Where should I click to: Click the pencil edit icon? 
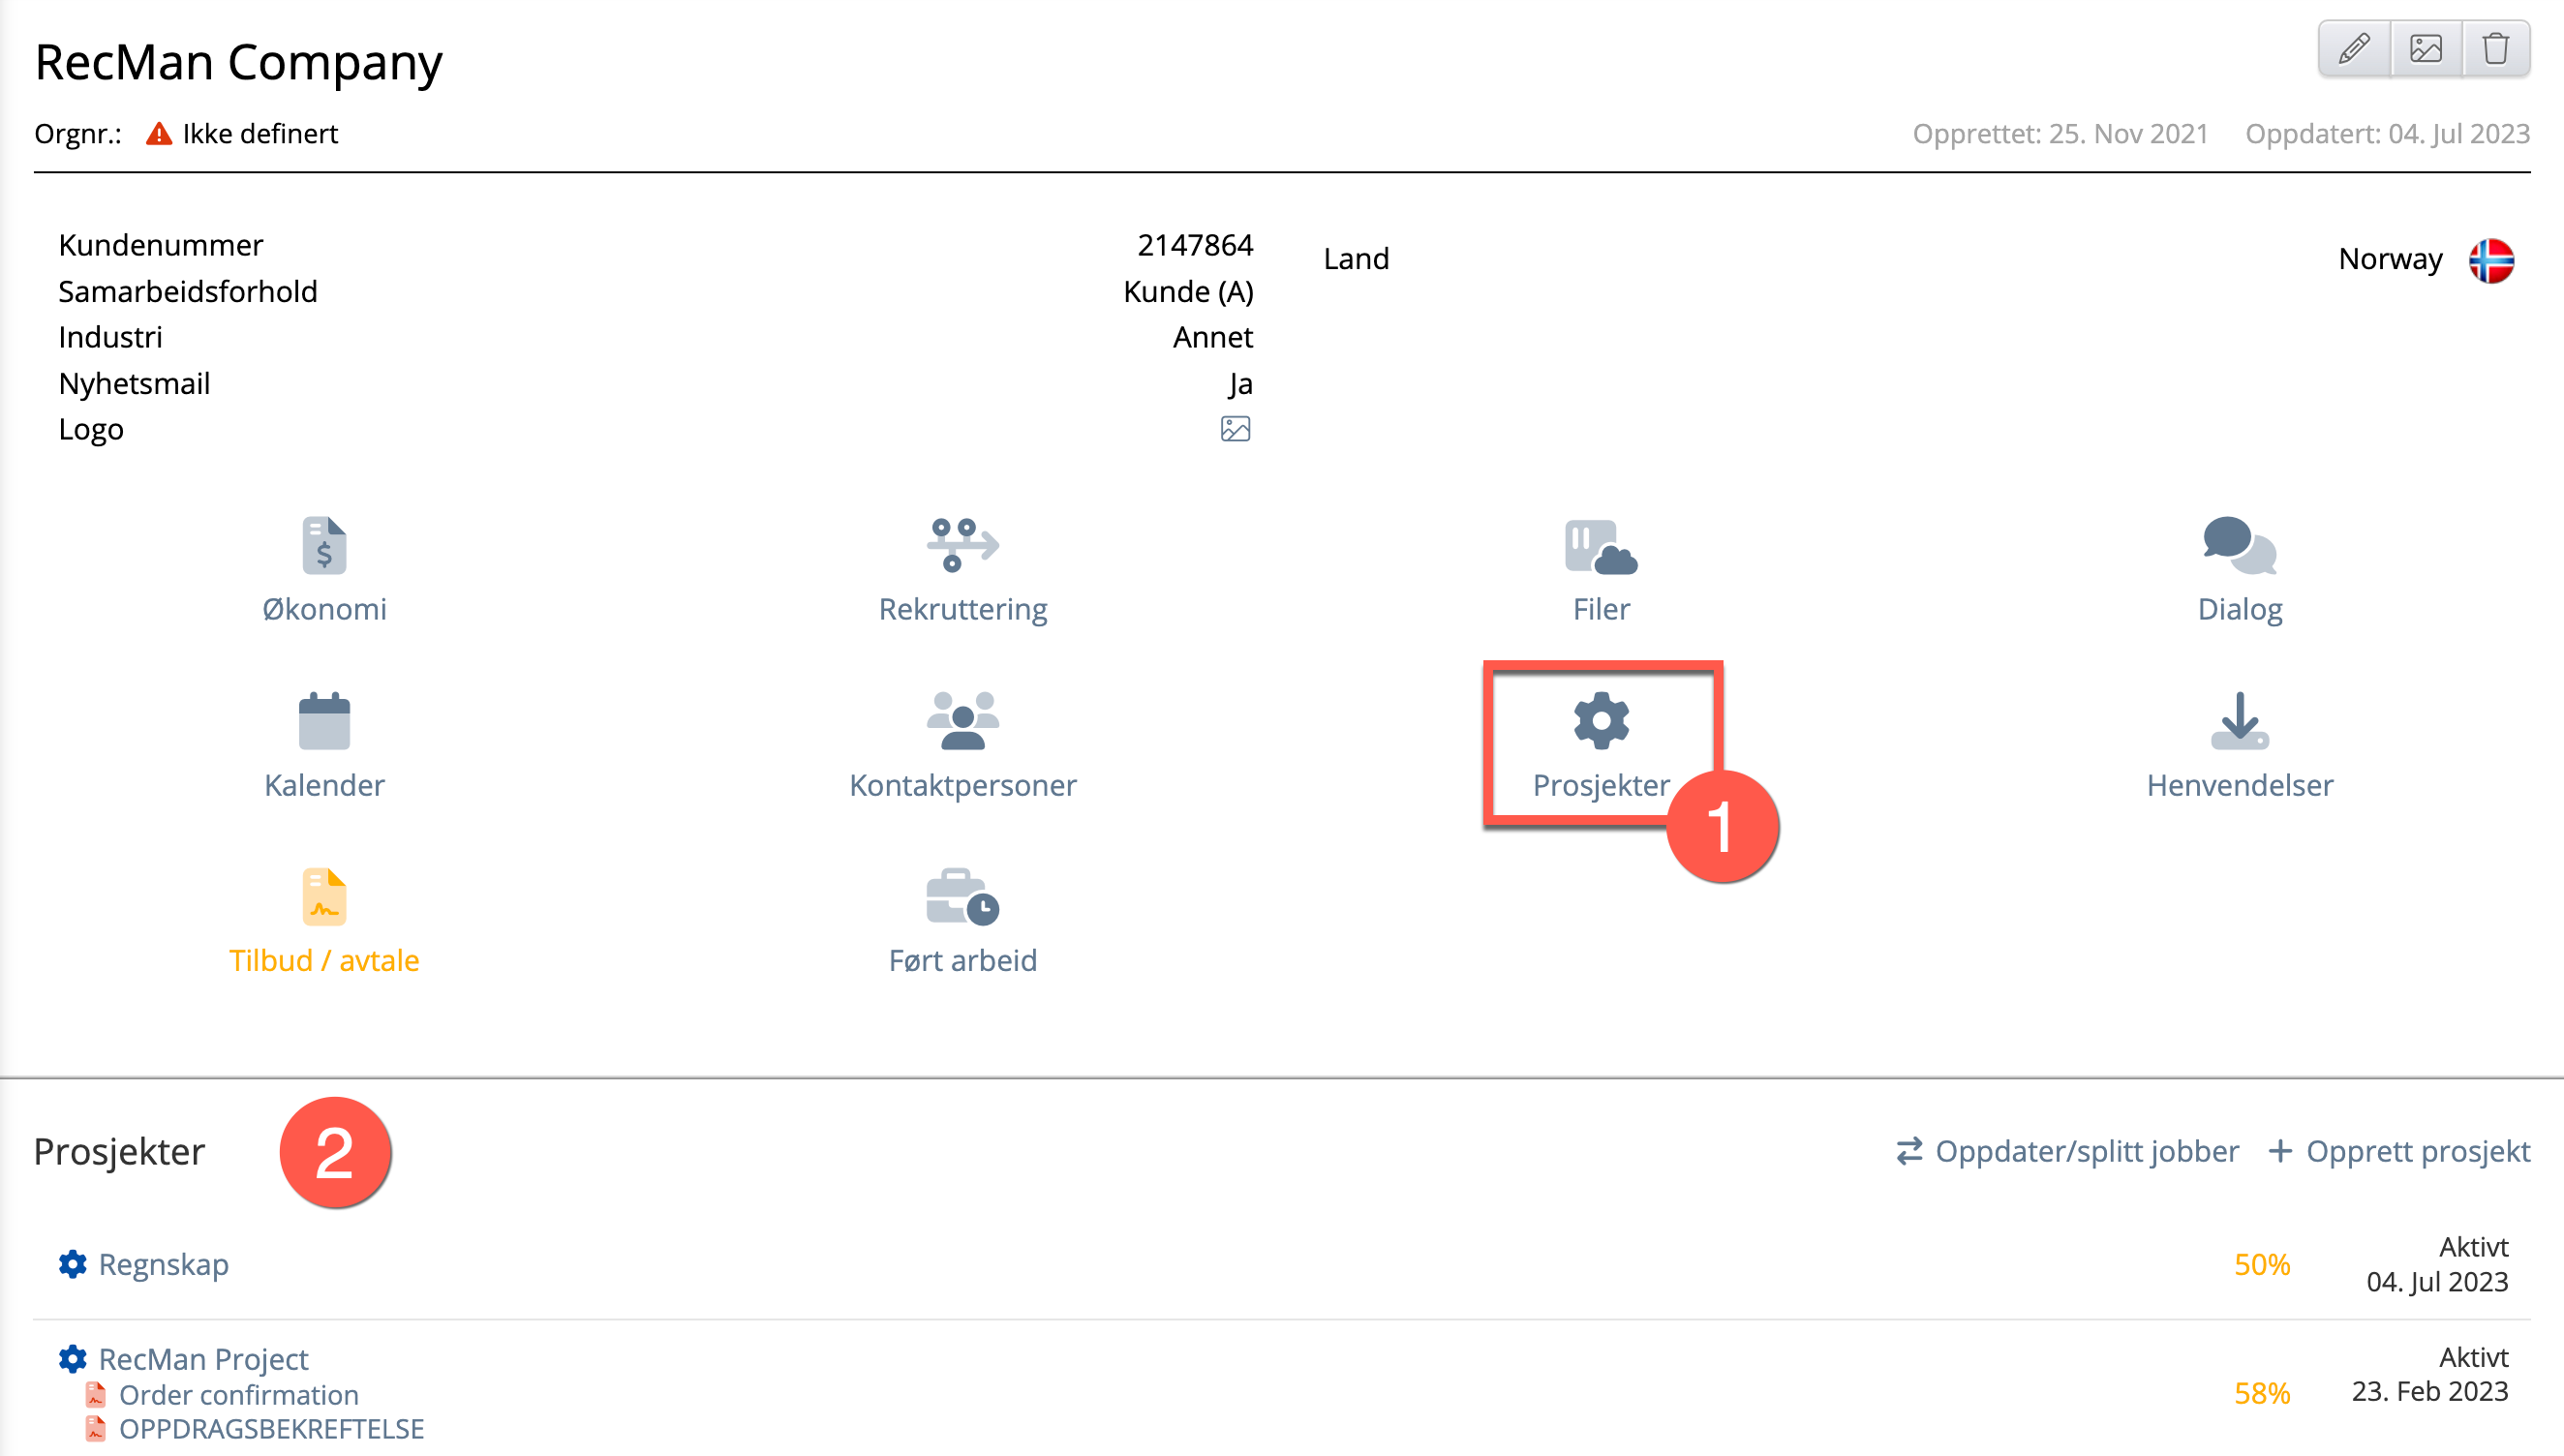2354,48
